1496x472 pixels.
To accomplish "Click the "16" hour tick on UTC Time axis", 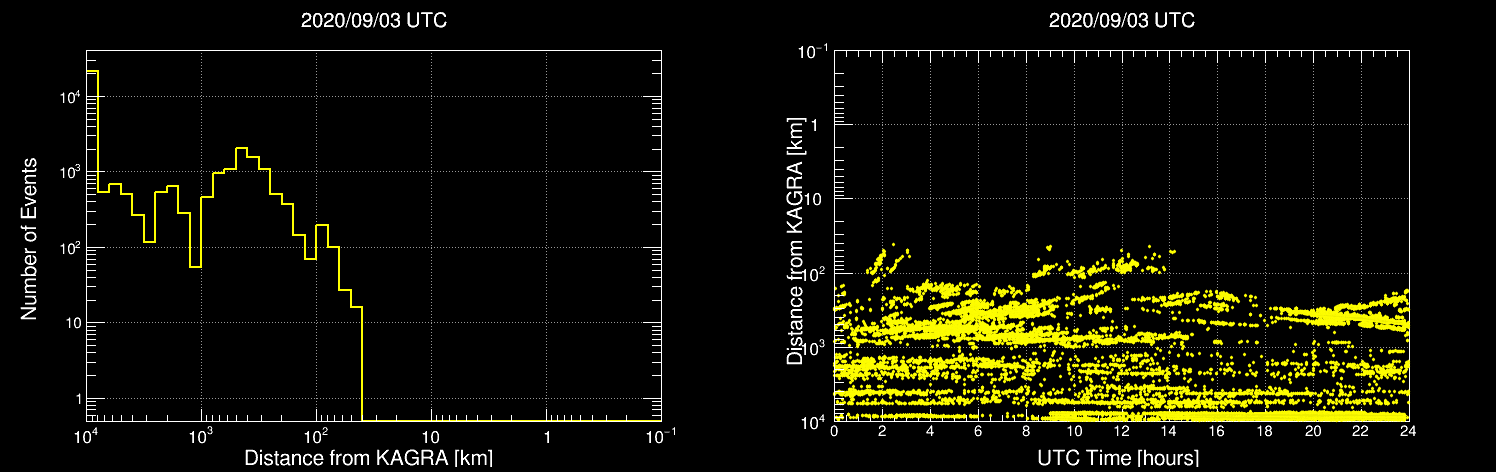I will tap(1217, 433).
